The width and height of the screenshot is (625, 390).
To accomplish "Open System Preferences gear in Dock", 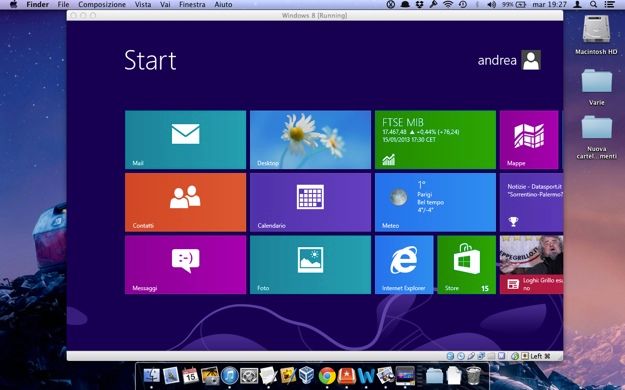I will coord(249,375).
